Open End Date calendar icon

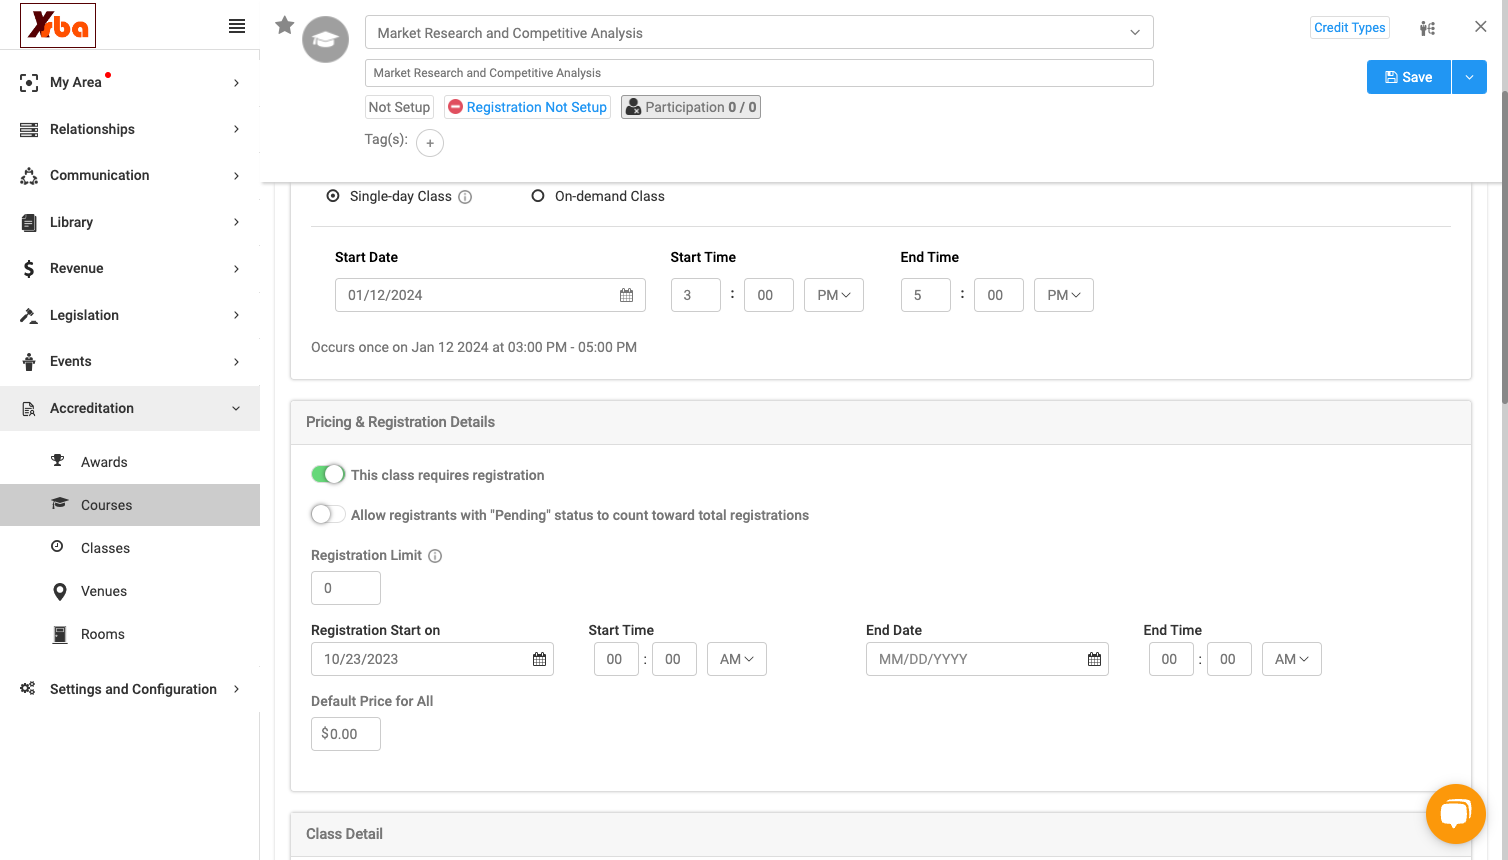[1095, 659]
